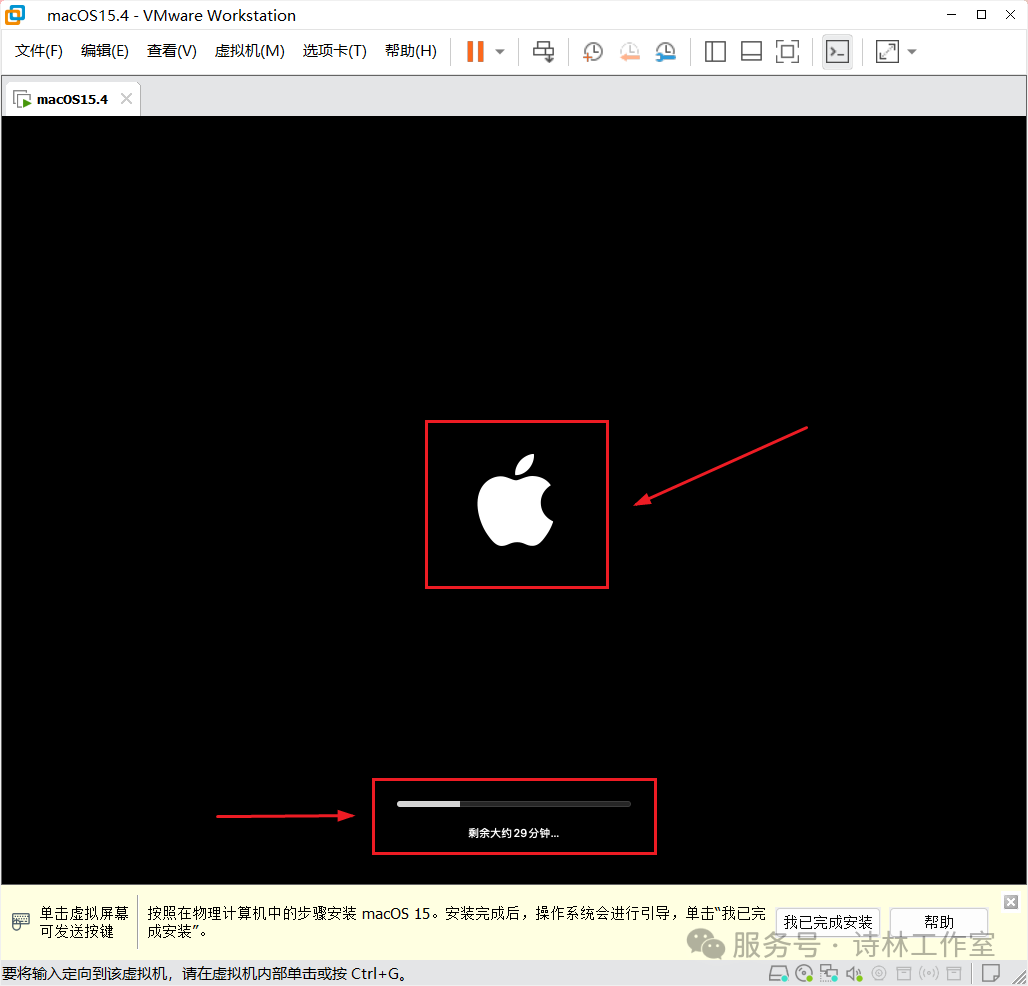Revert to the previous snapshot icon

tap(629, 52)
